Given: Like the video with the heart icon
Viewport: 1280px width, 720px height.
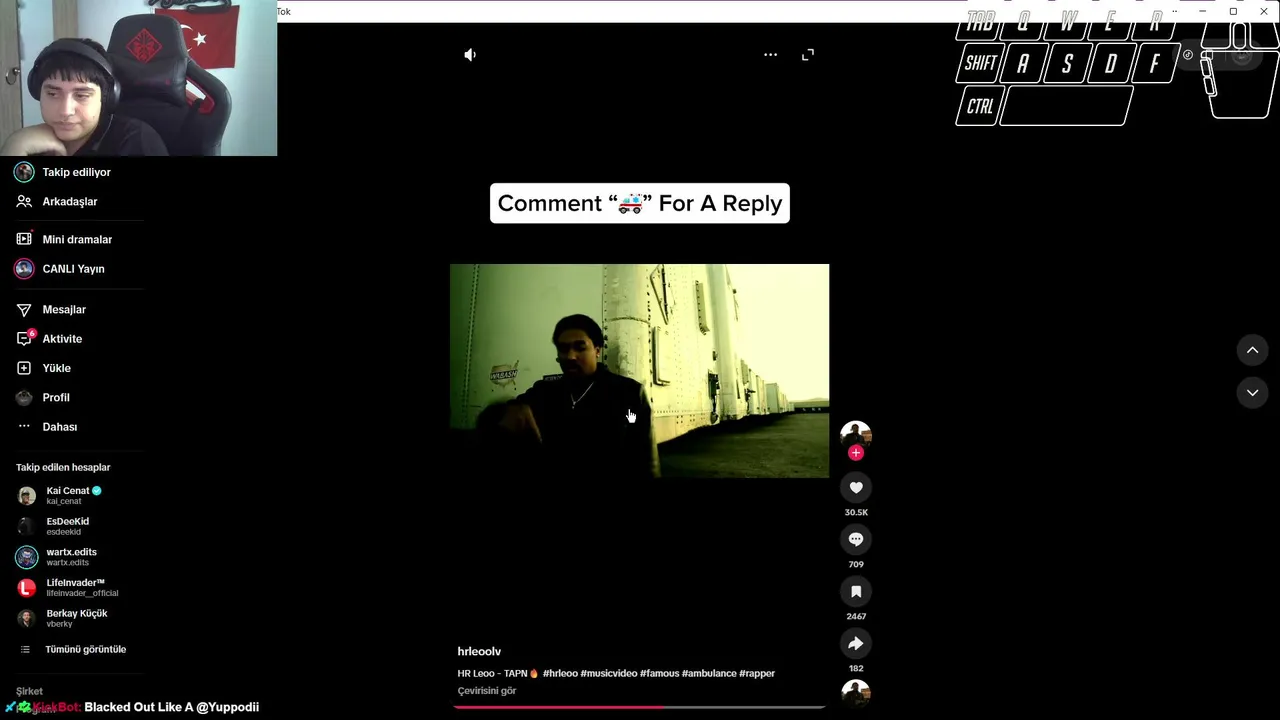Looking at the screenshot, I should click(856, 487).
